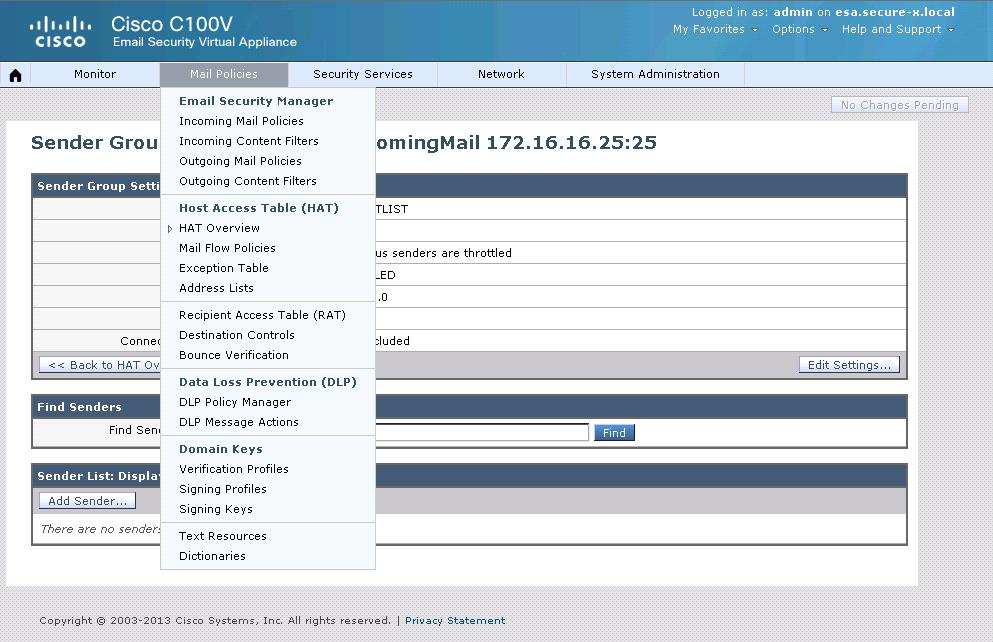The width and height of the screenshot is (993, 642).
Task: Click the Host Access Table (HAT) heading
Action: point(259,208)
